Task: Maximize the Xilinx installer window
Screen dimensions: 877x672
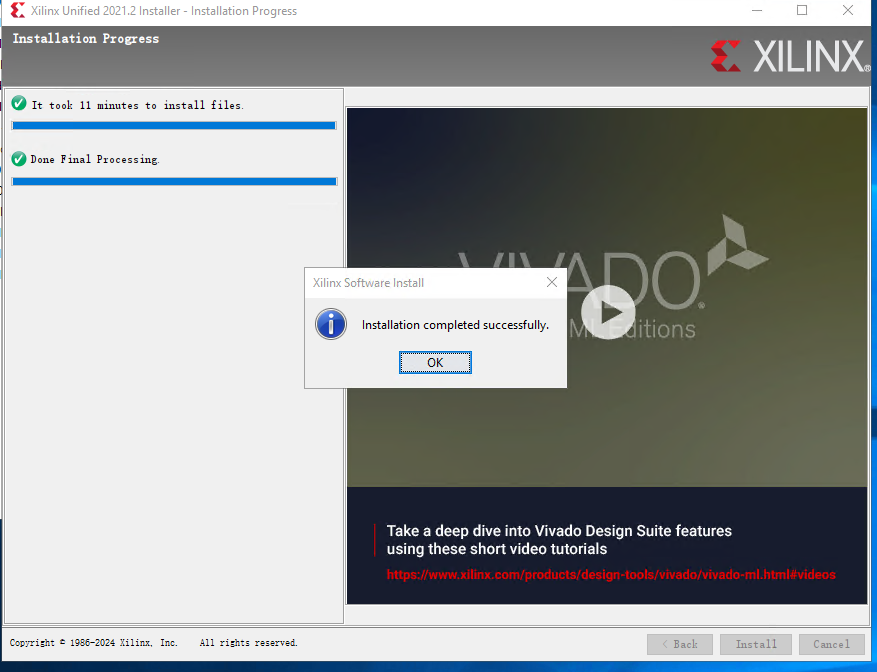Action: pos(802,10)
